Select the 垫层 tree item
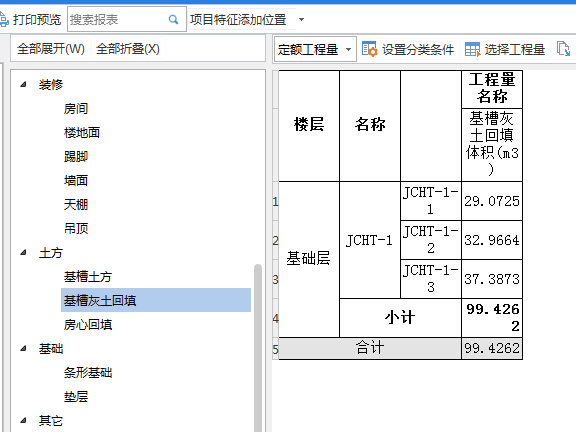This screenshot has width=576, height=432. pos(76,397)
